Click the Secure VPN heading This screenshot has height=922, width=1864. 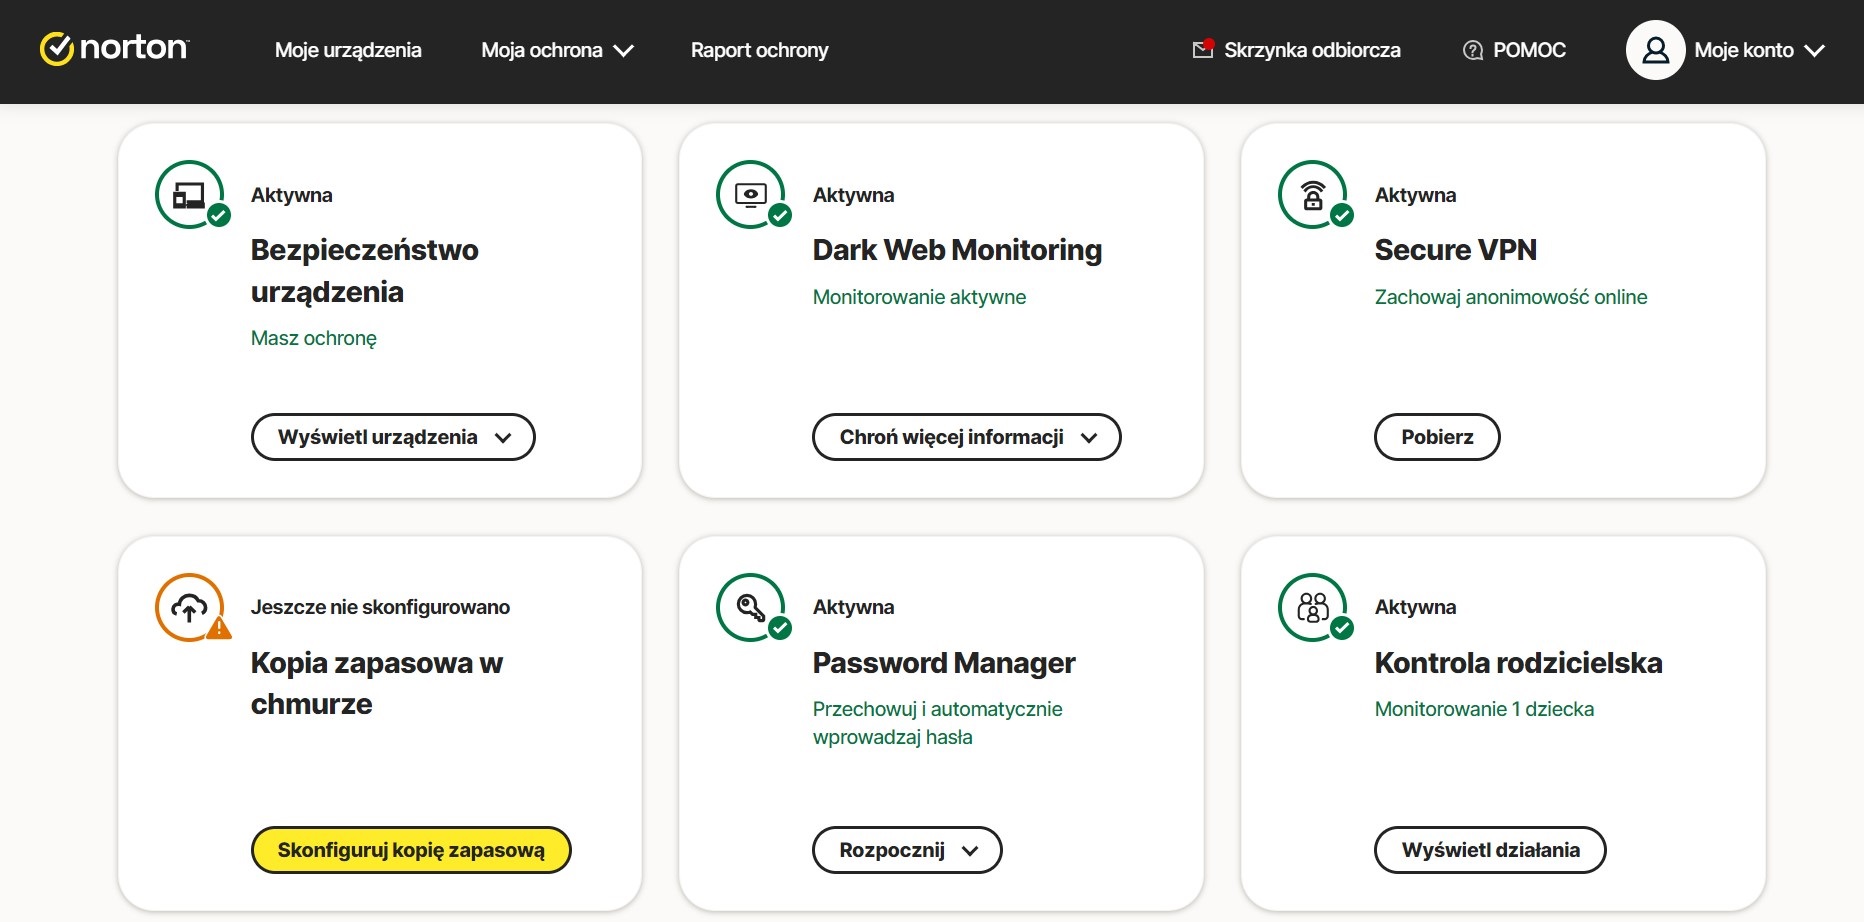1455,250
